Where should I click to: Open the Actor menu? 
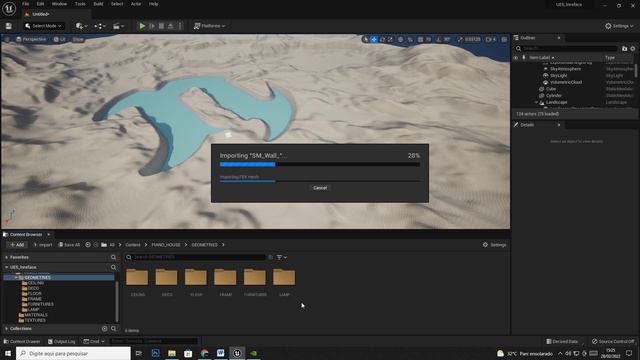136,4
